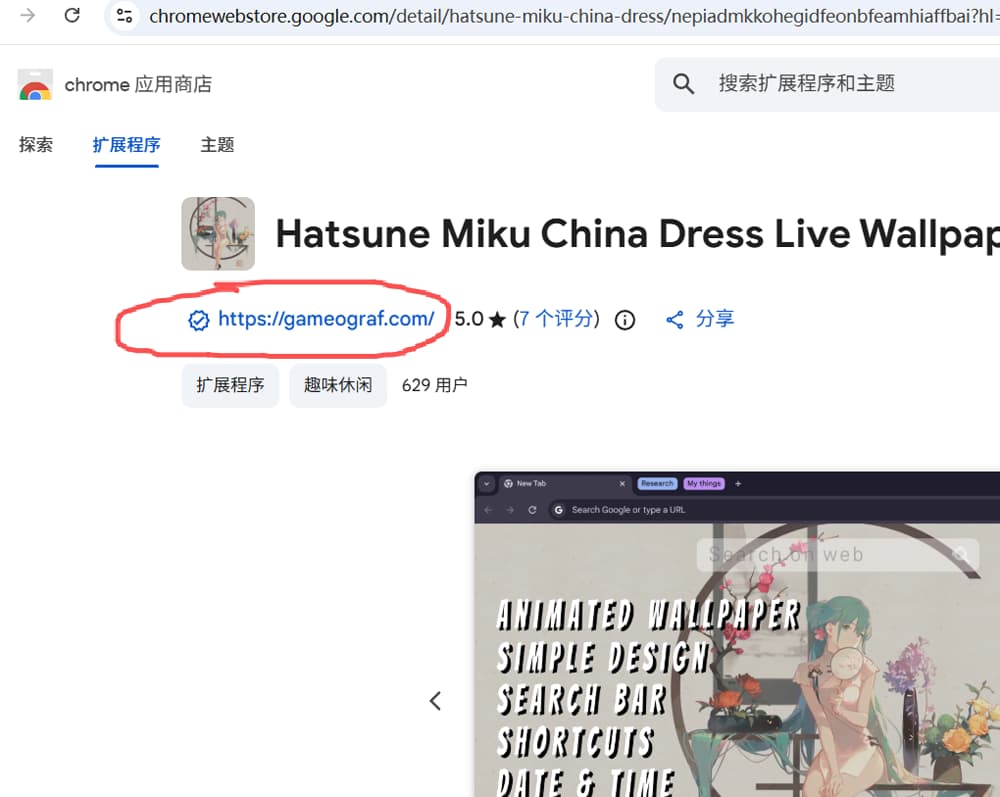Open the rating info circle icon
1000x797 pixels.
point(625,319)
